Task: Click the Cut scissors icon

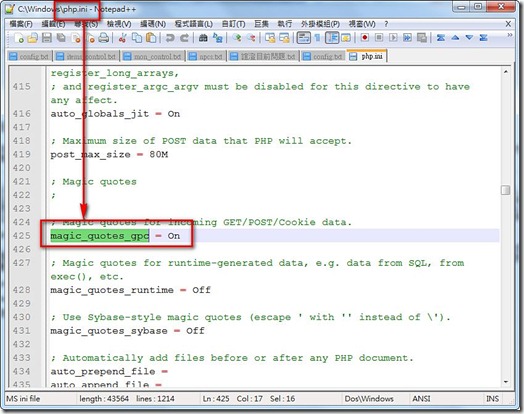Action: (122, 38)
